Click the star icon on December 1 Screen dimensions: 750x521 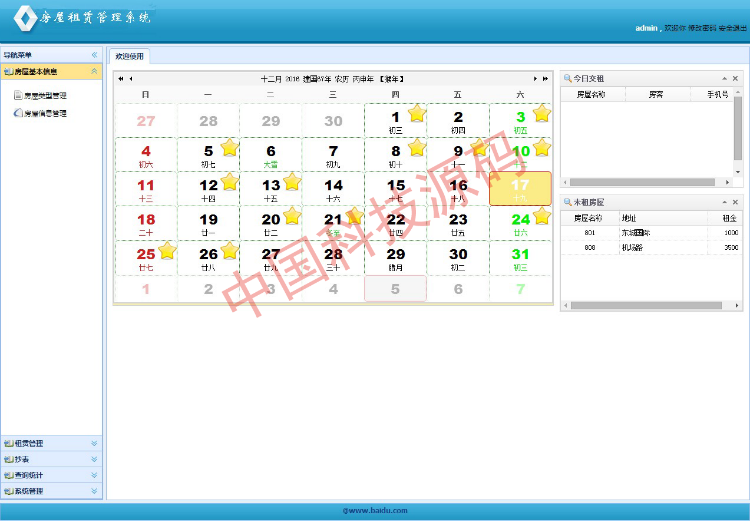click(x=417, y=114)
